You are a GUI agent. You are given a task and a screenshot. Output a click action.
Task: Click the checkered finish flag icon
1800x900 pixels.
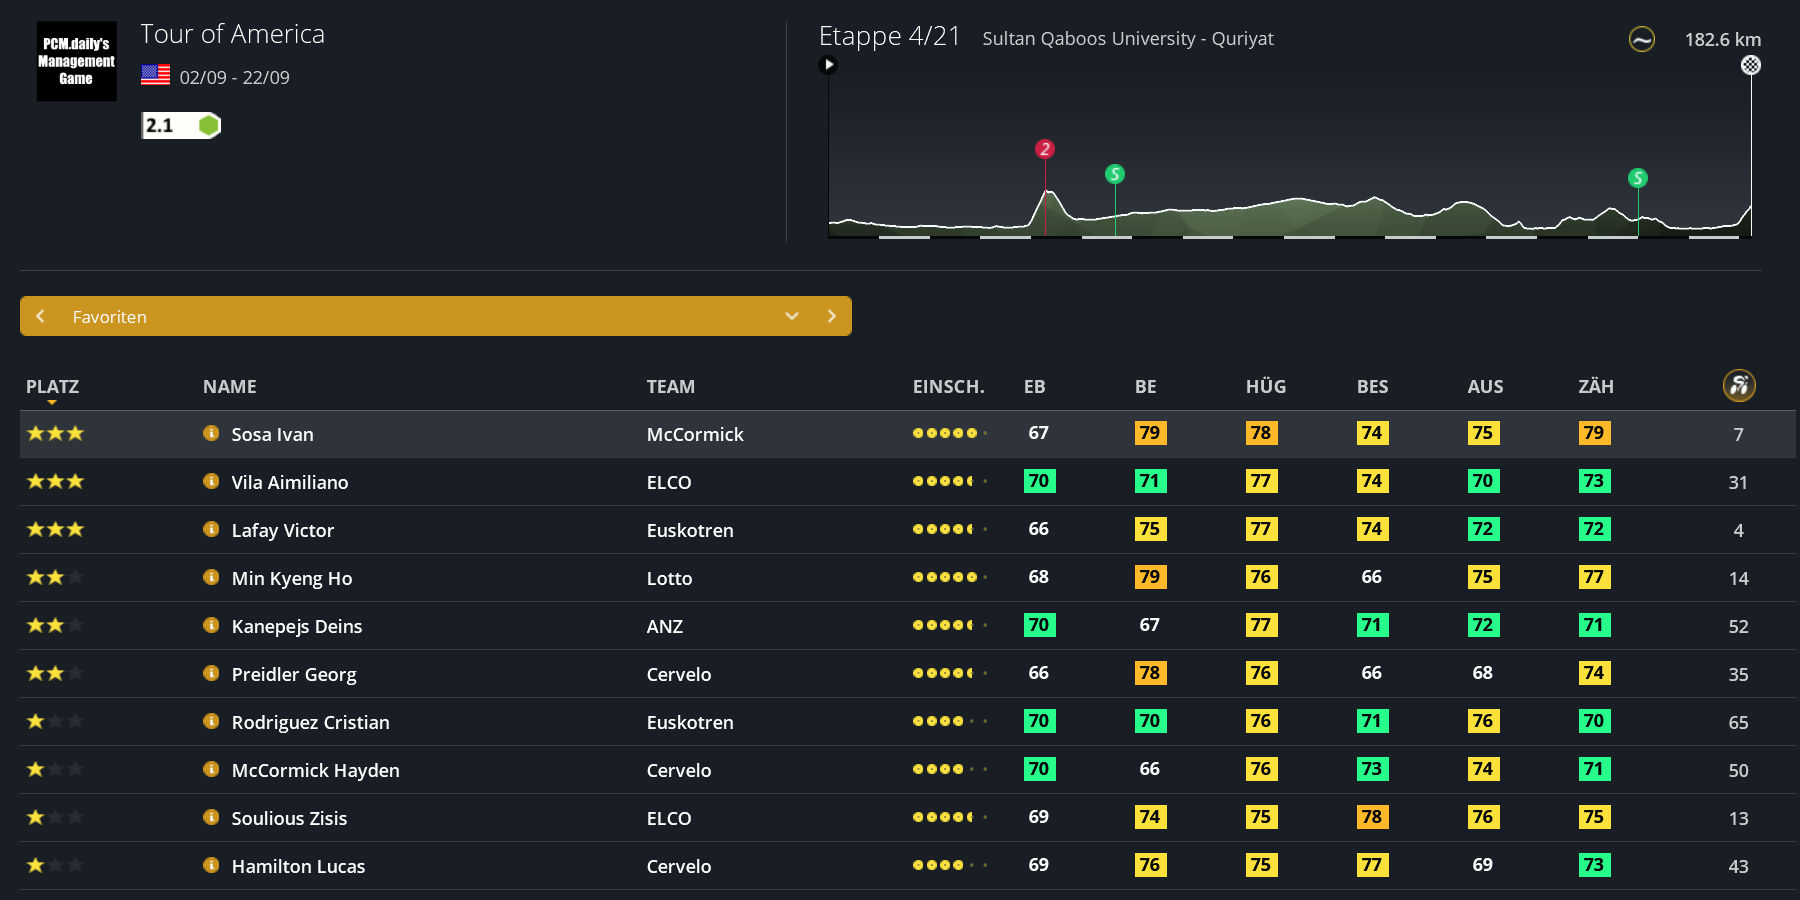[1750, 65]
